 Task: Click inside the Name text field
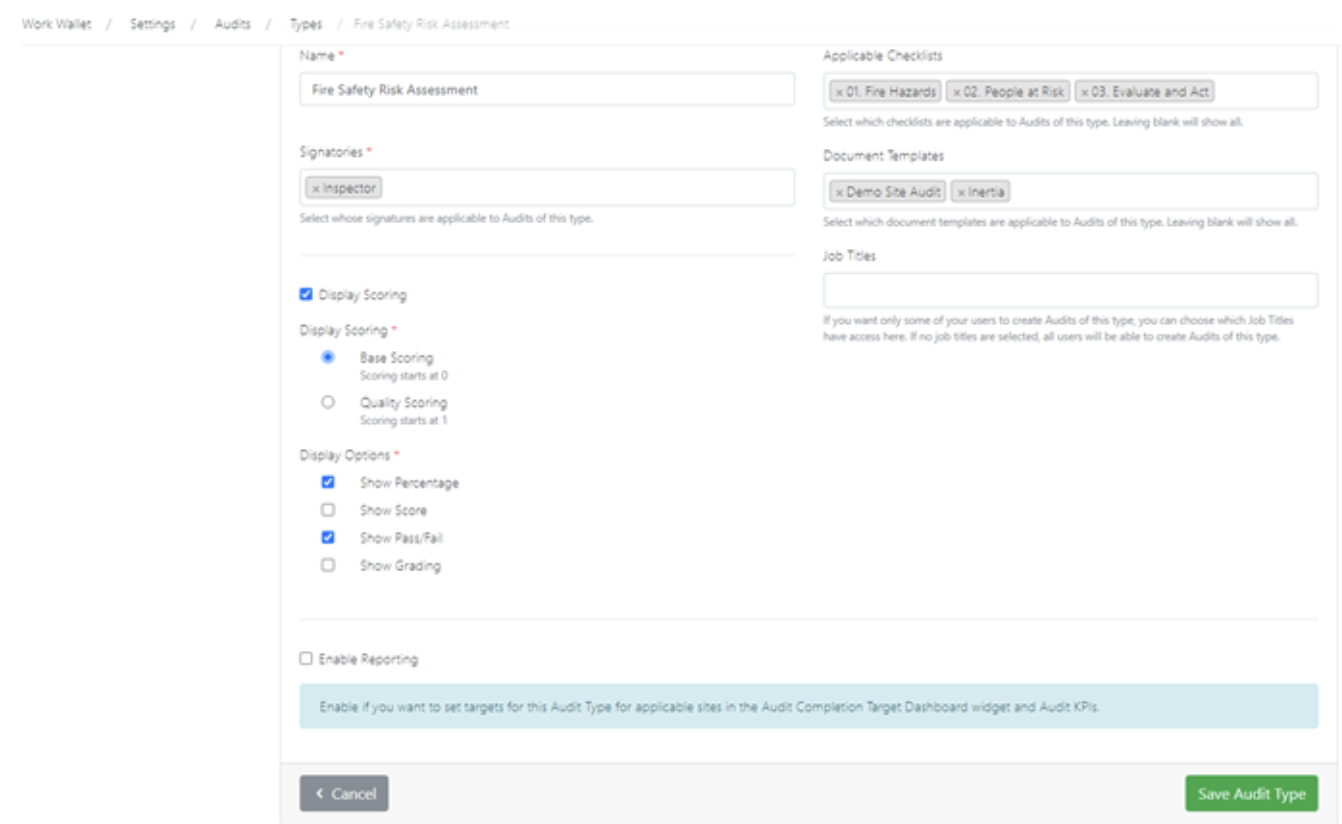545,91
